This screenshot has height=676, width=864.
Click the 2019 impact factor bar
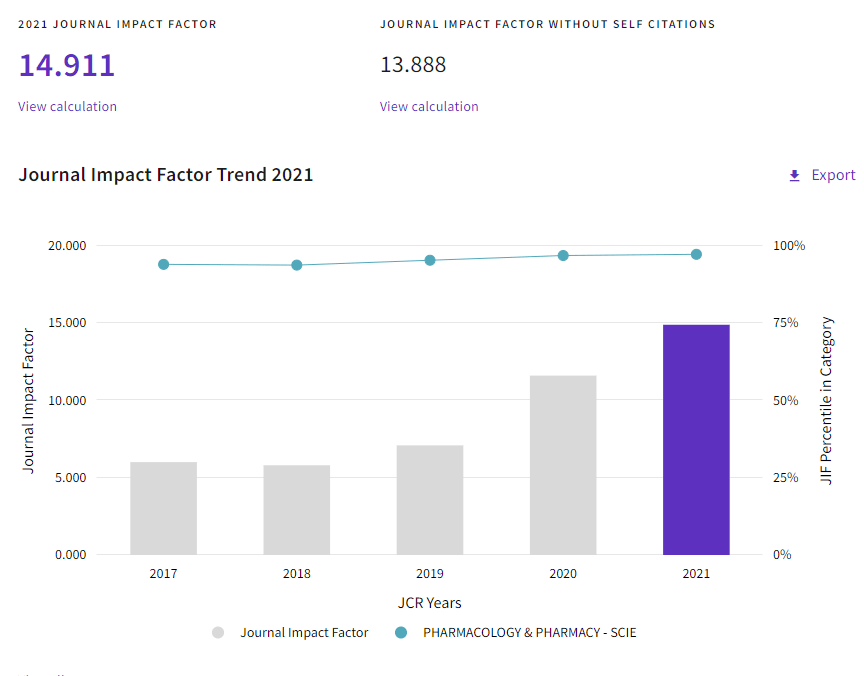(x=430, y=500)
